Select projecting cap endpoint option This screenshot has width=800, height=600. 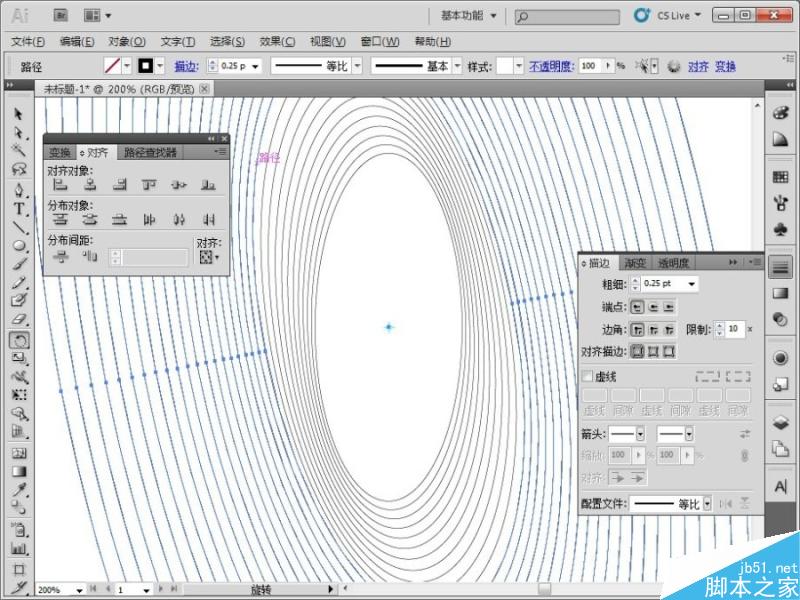tap(669, 307)
